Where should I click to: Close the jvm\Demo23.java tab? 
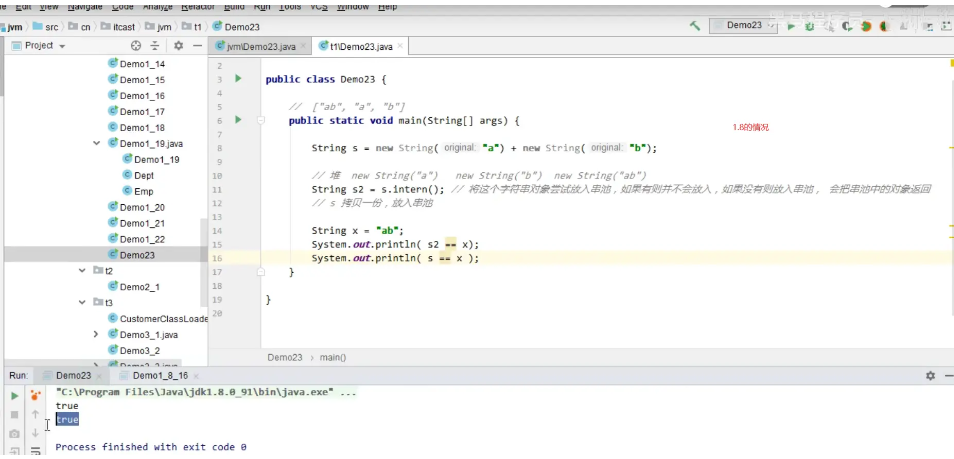tap(303, 46)
